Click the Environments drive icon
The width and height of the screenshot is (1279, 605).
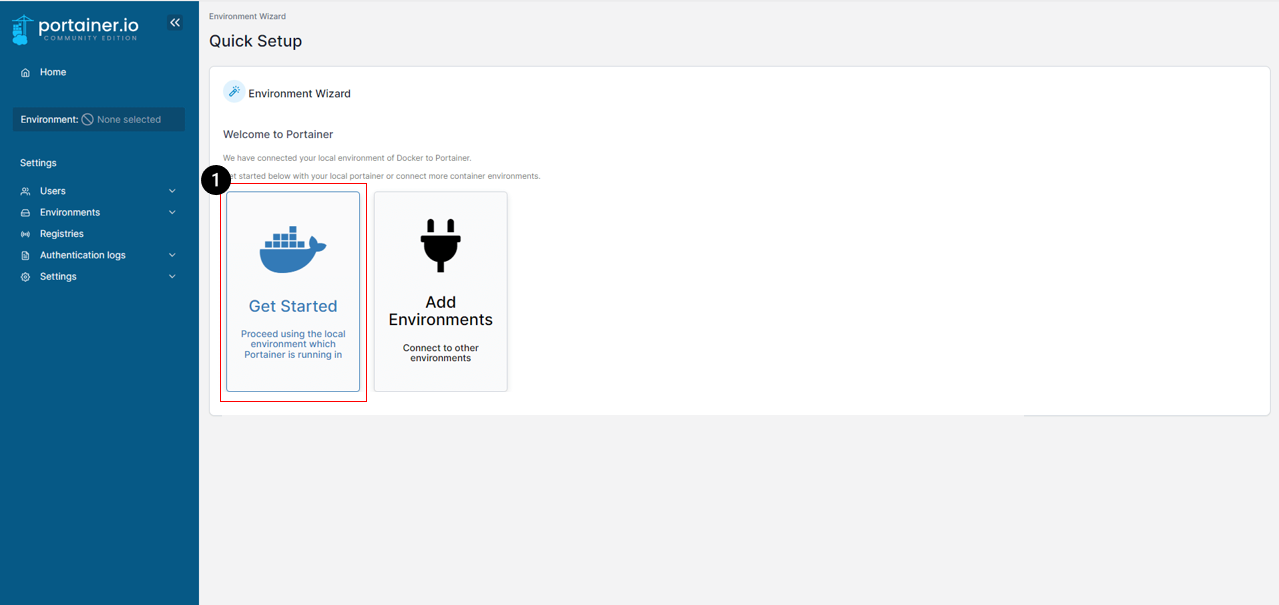tap(26, 213)
